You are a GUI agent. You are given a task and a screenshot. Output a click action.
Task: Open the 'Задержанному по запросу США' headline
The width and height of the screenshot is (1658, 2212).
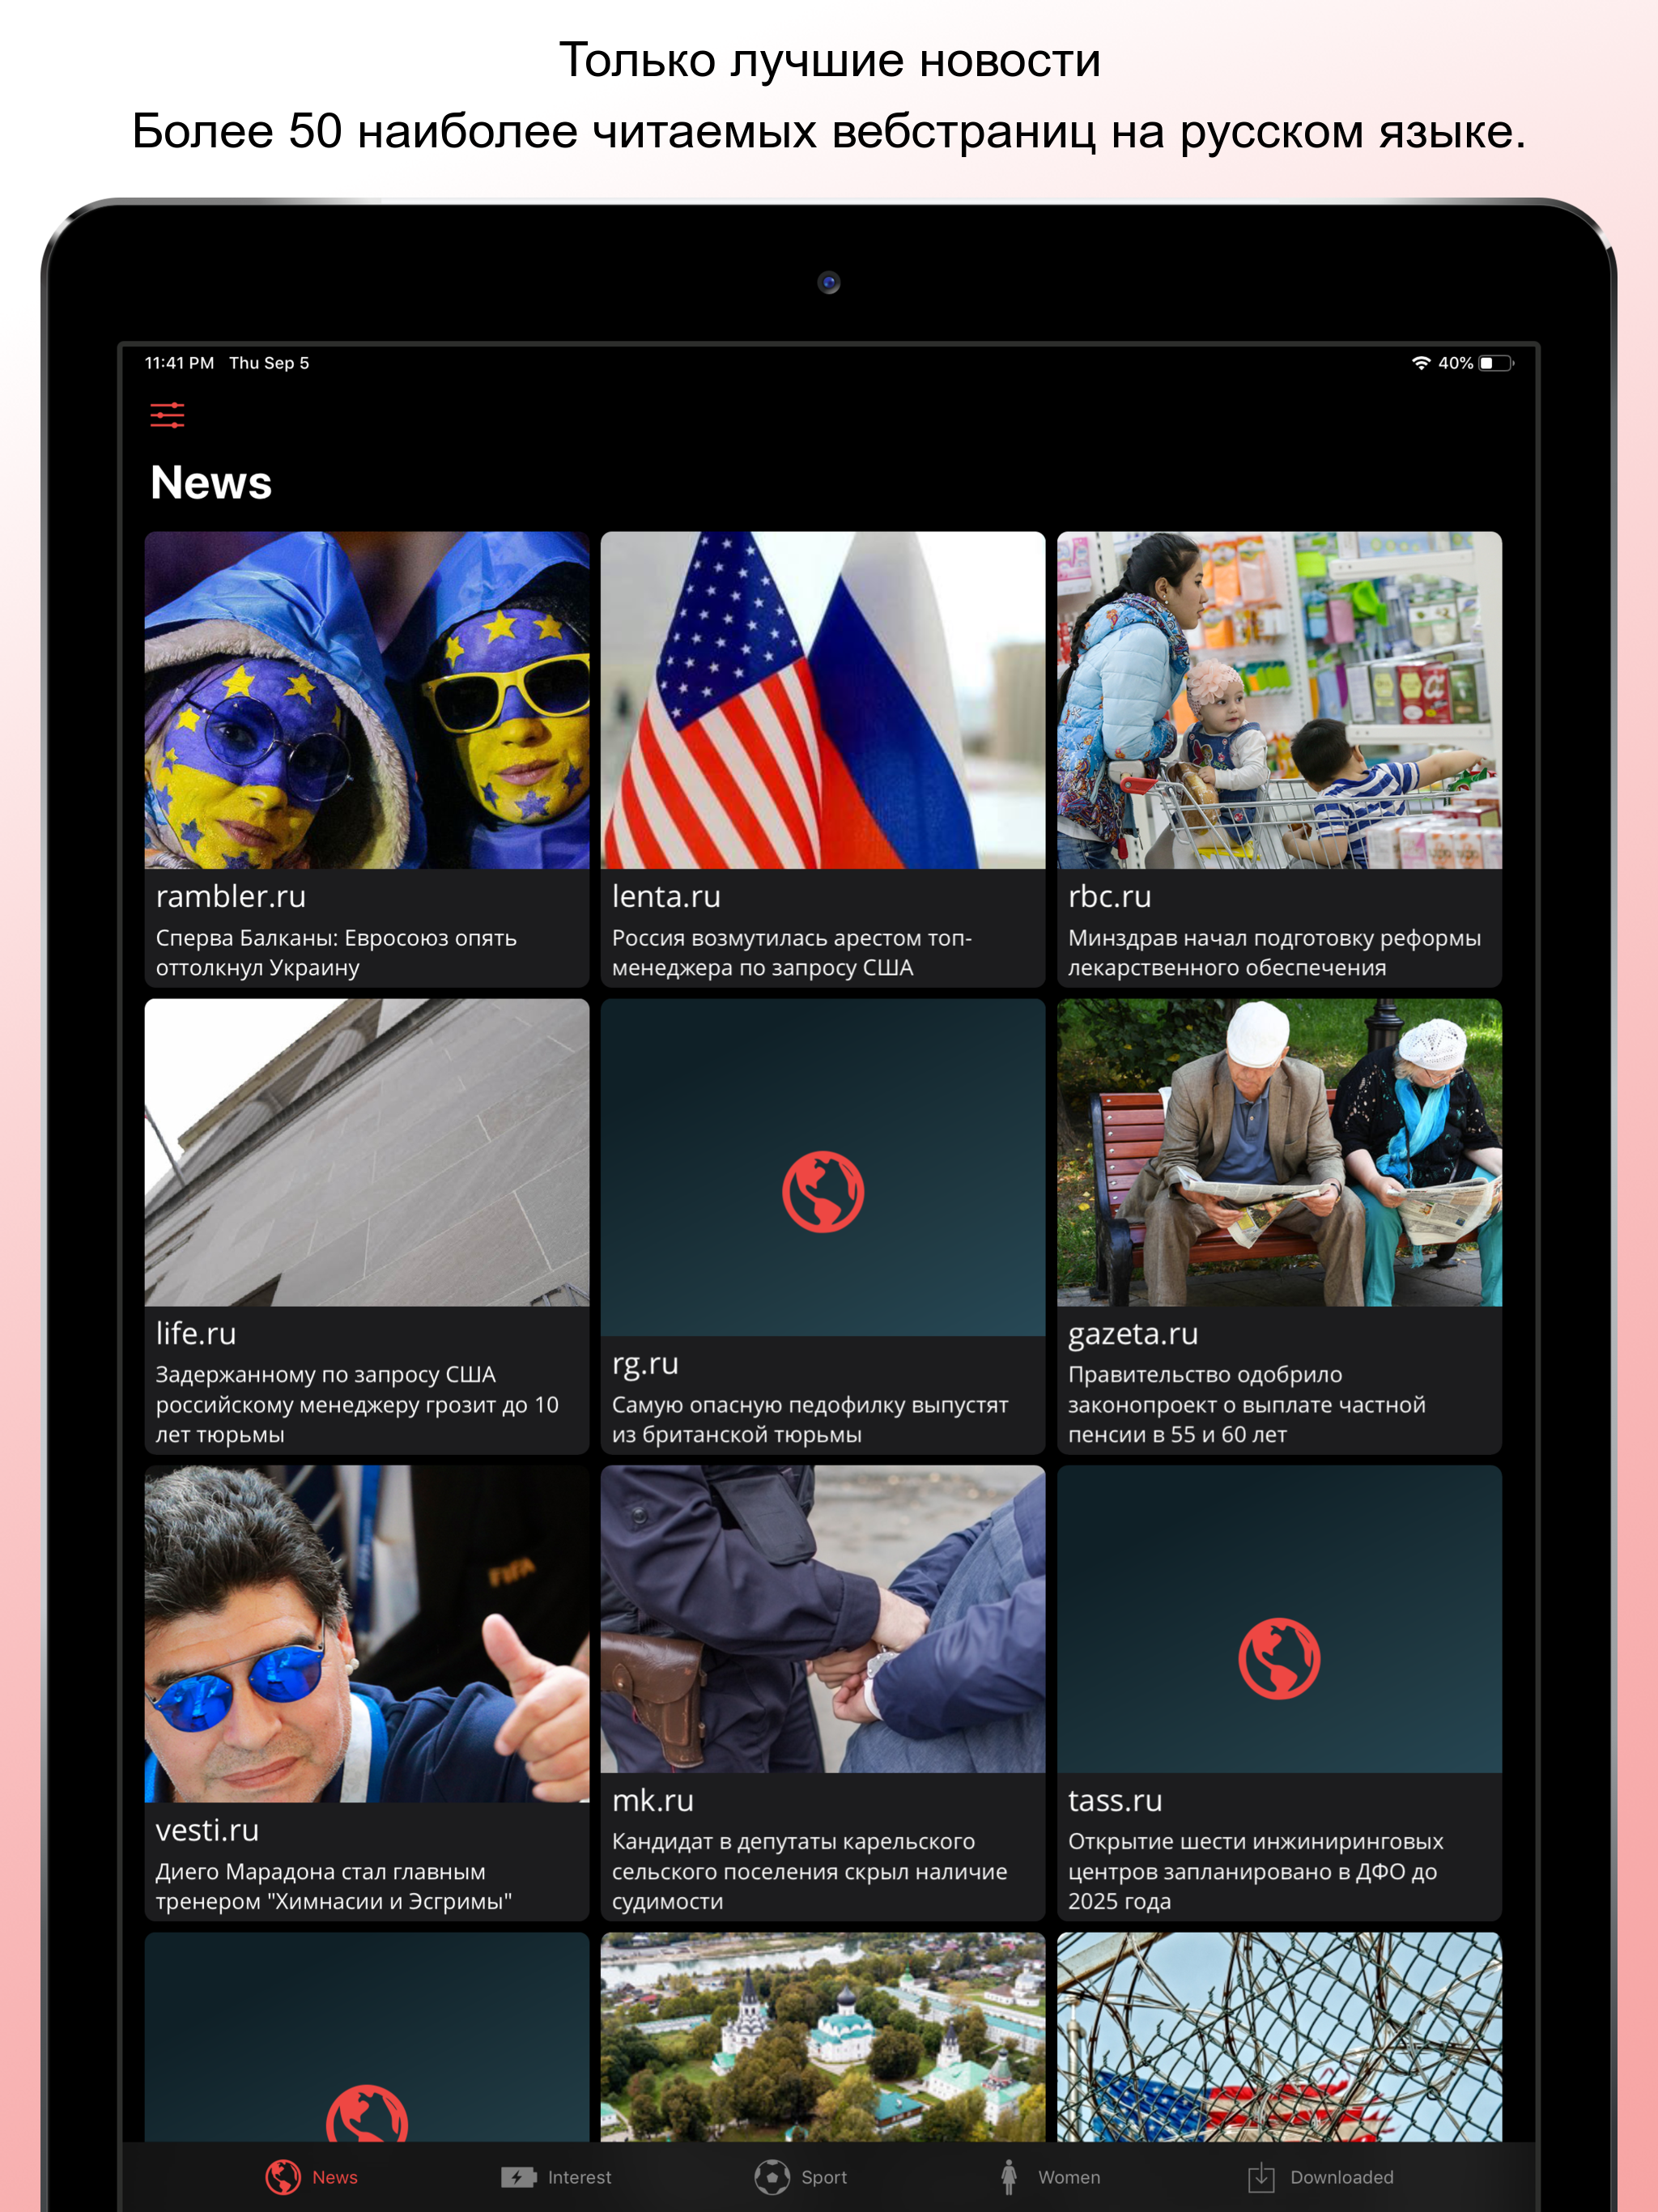click(x=357, y=1404)
